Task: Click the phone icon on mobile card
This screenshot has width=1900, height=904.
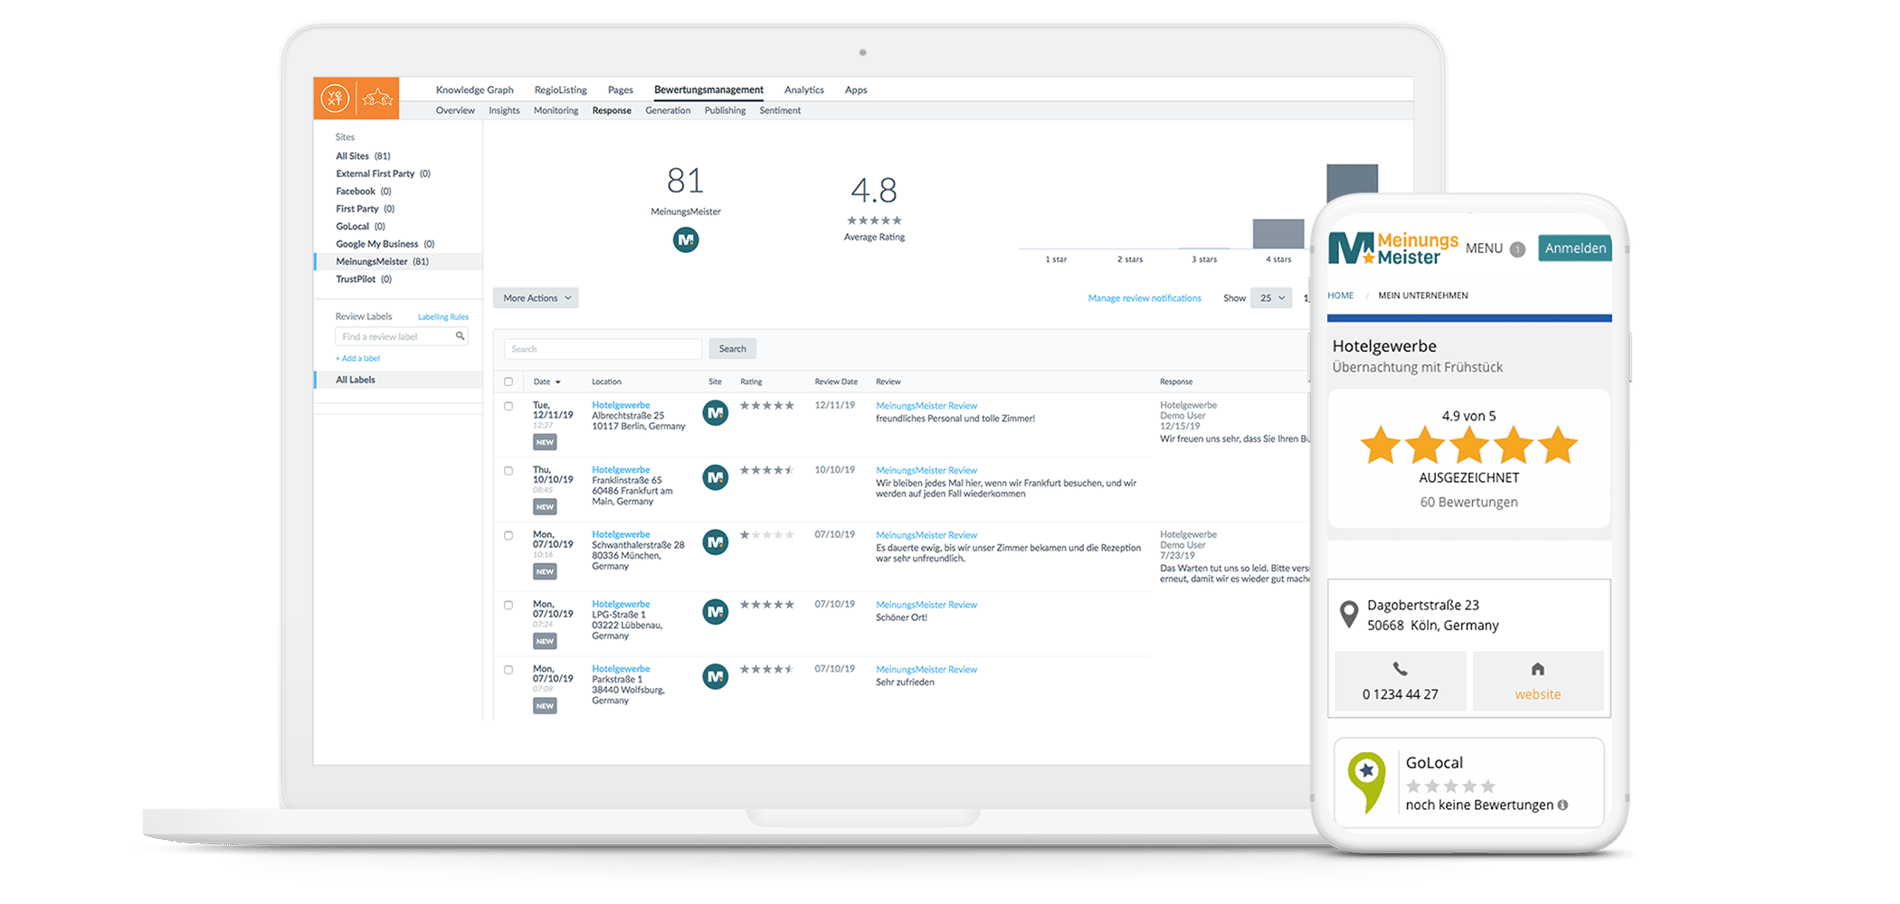Action: (1400, 669)
